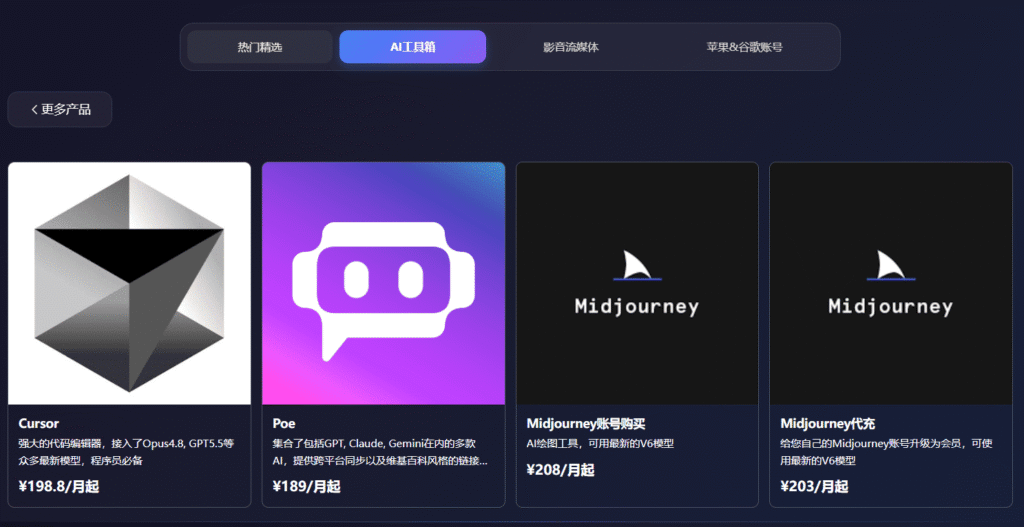1024x527 pixels.
Task: Click the Poe product title
Action: click(x=284, y=424)
